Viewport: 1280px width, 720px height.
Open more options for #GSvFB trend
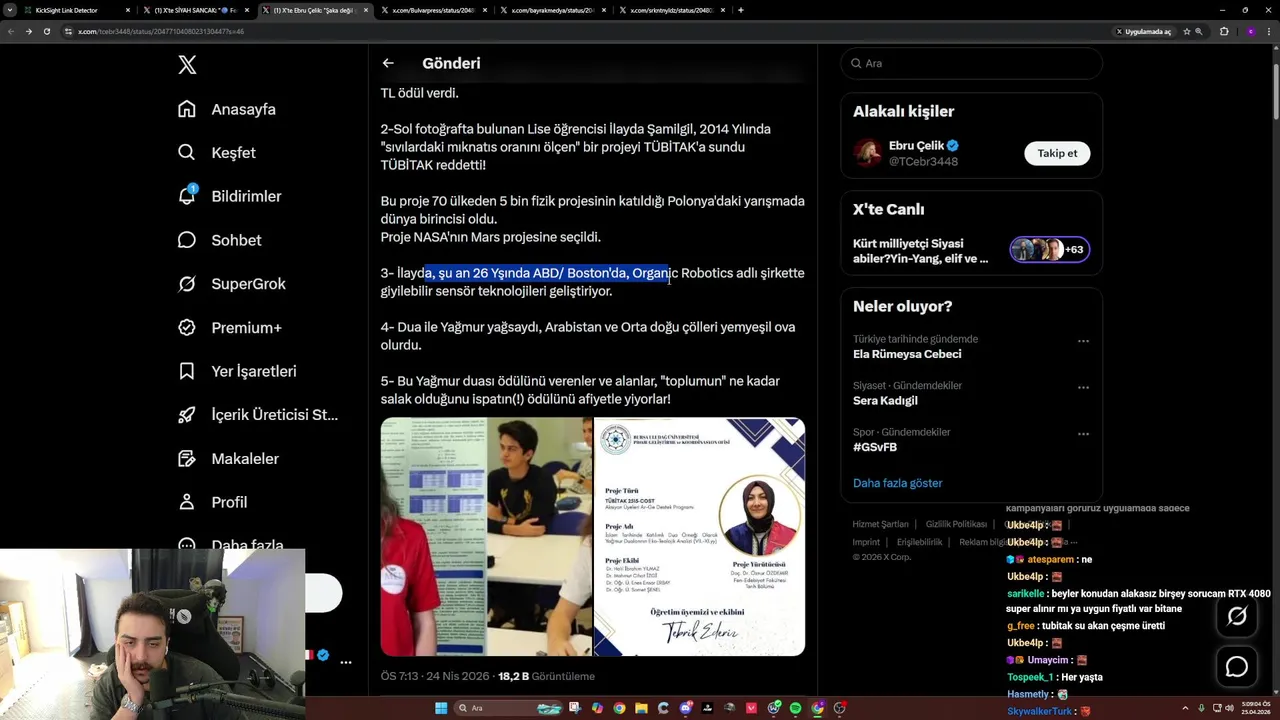click(x=1083, y=434)
